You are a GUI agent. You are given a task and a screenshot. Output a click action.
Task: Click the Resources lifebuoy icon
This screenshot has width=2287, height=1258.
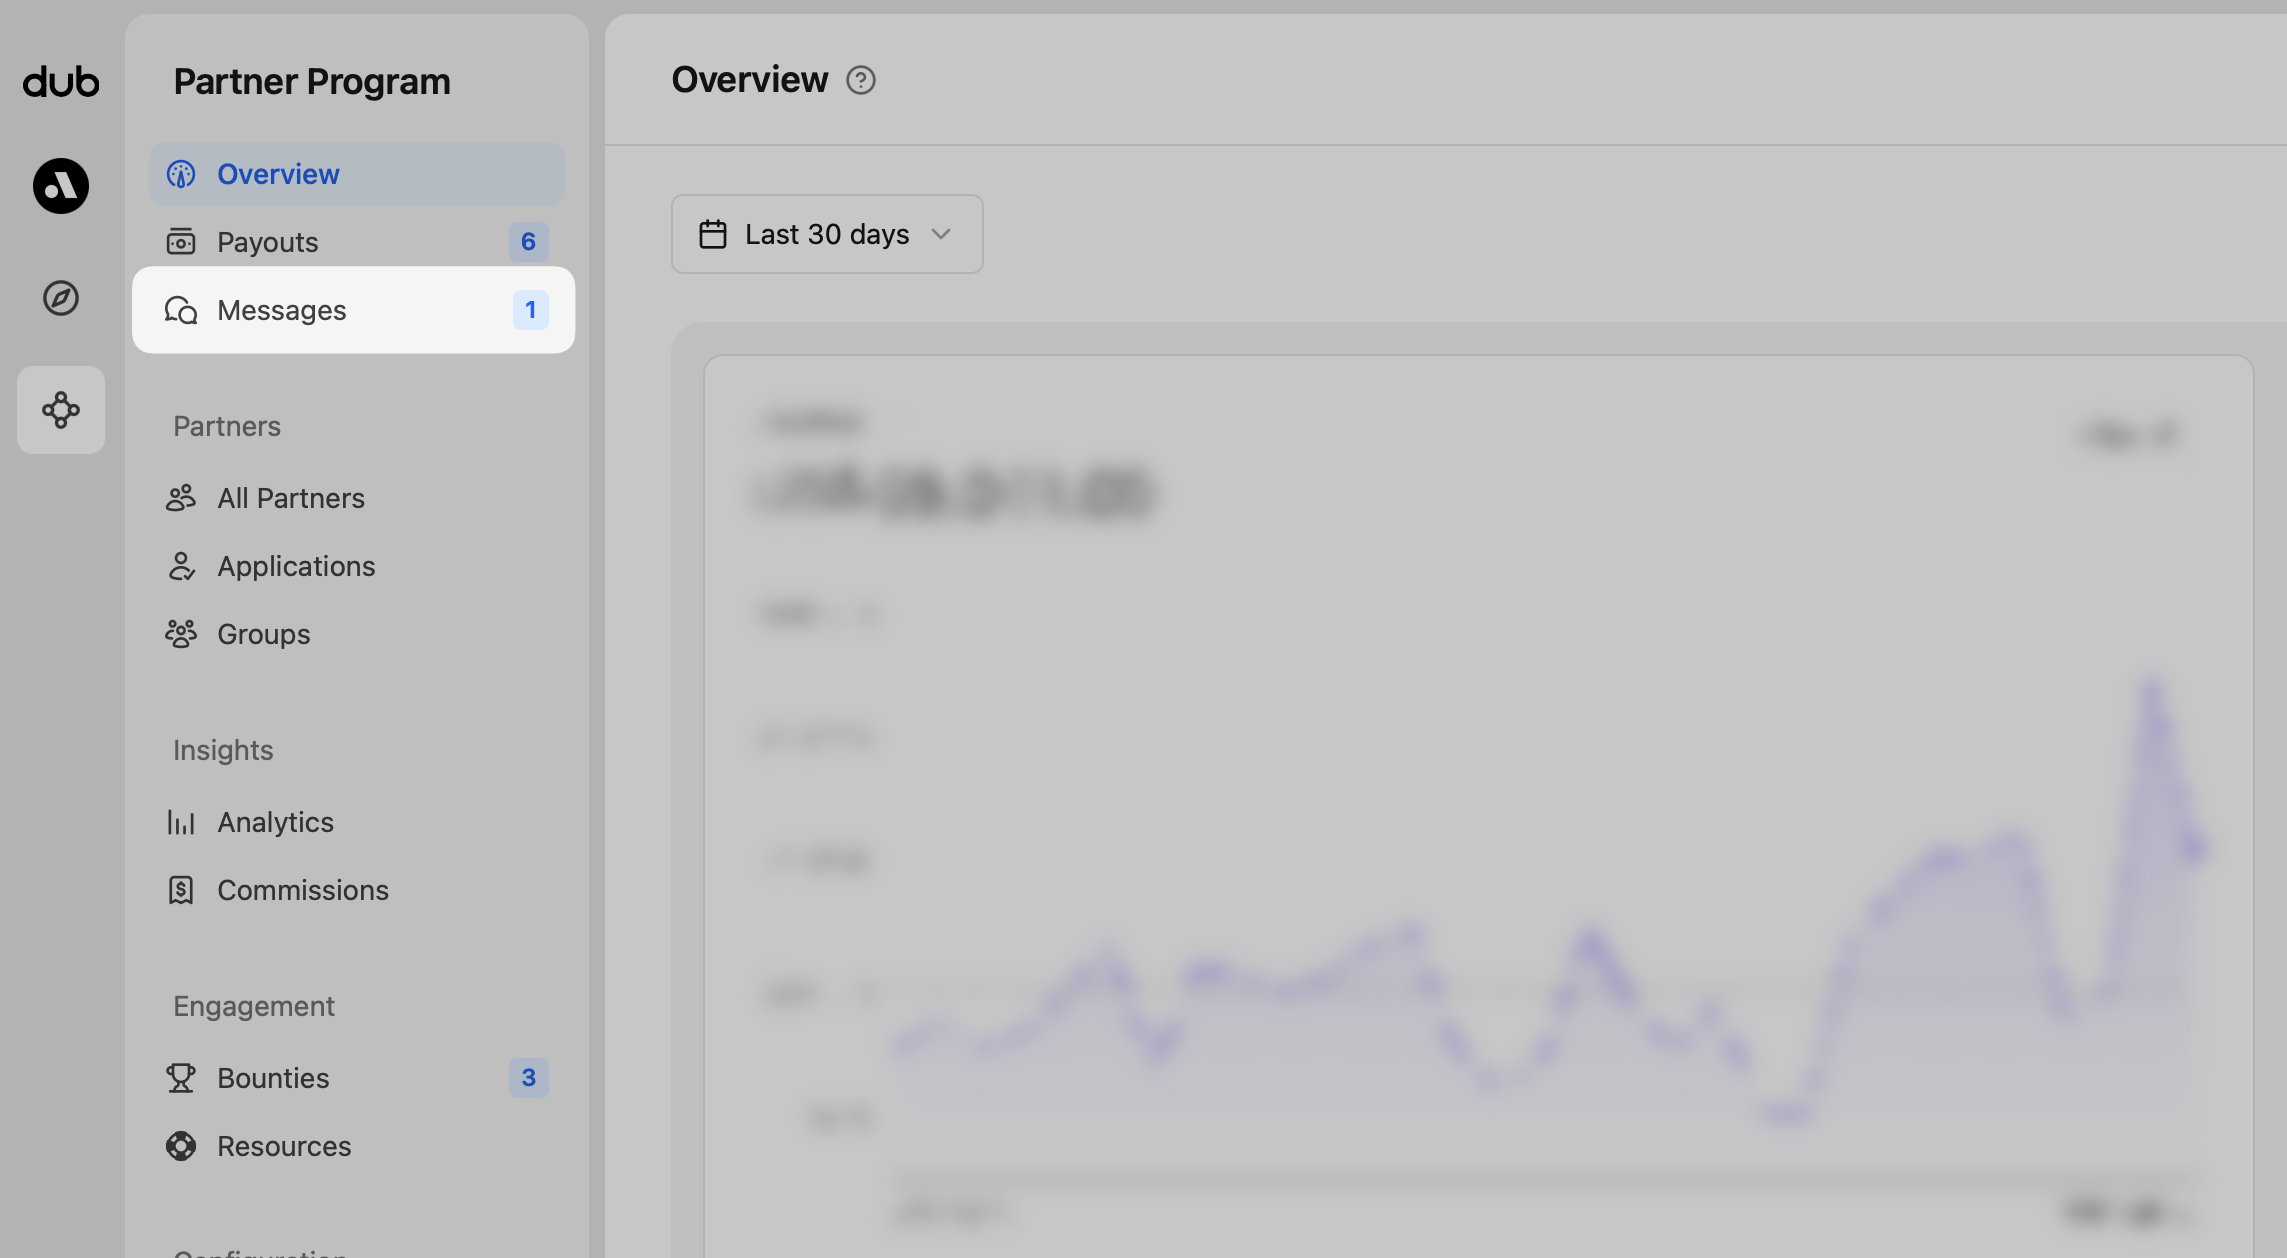pyautogui.click(x=181, y=1146)
